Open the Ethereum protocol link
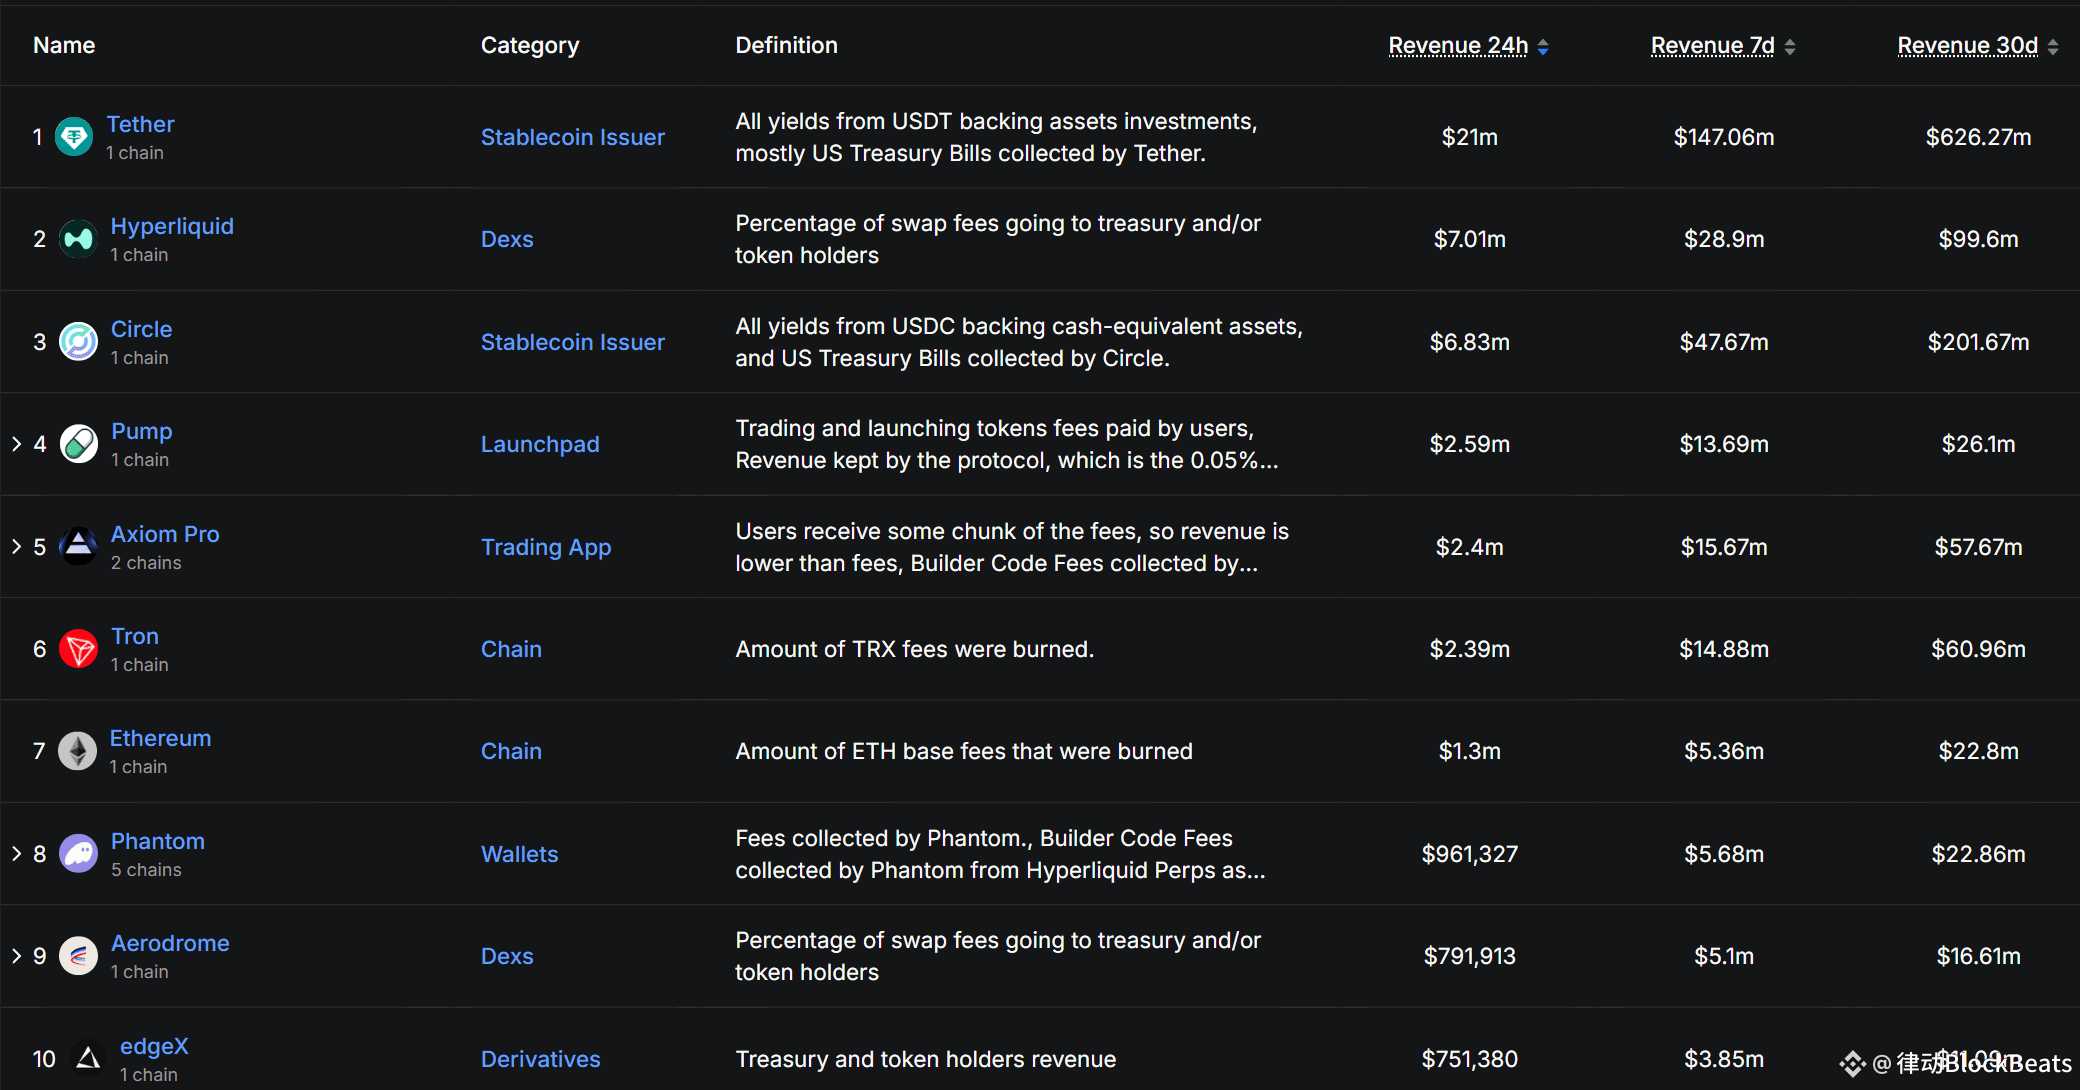 (x=160, y=738)
